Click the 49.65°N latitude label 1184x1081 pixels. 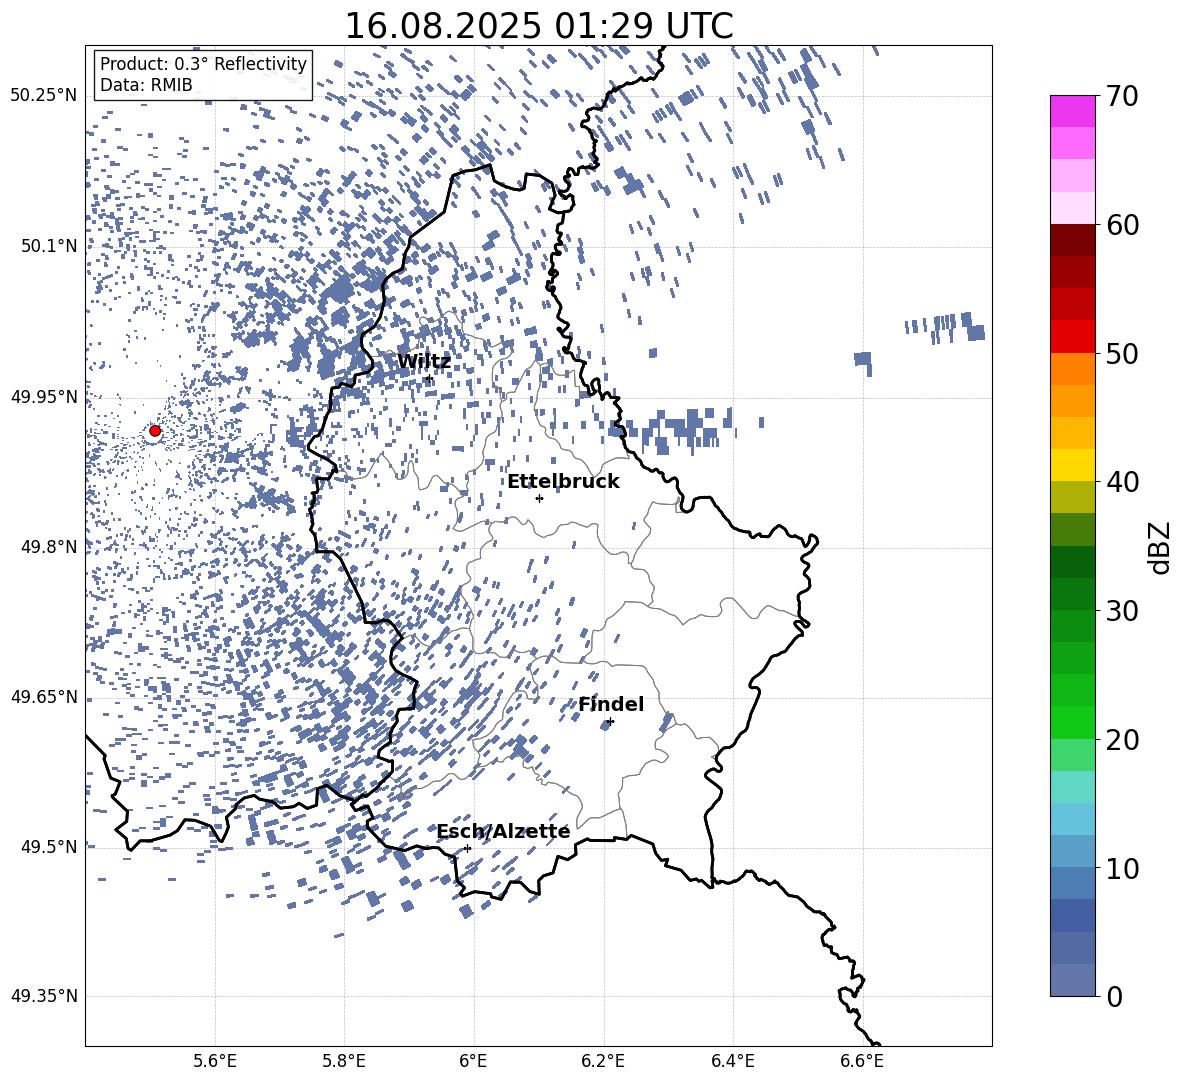pyautogui.click(x=44, y=697)
